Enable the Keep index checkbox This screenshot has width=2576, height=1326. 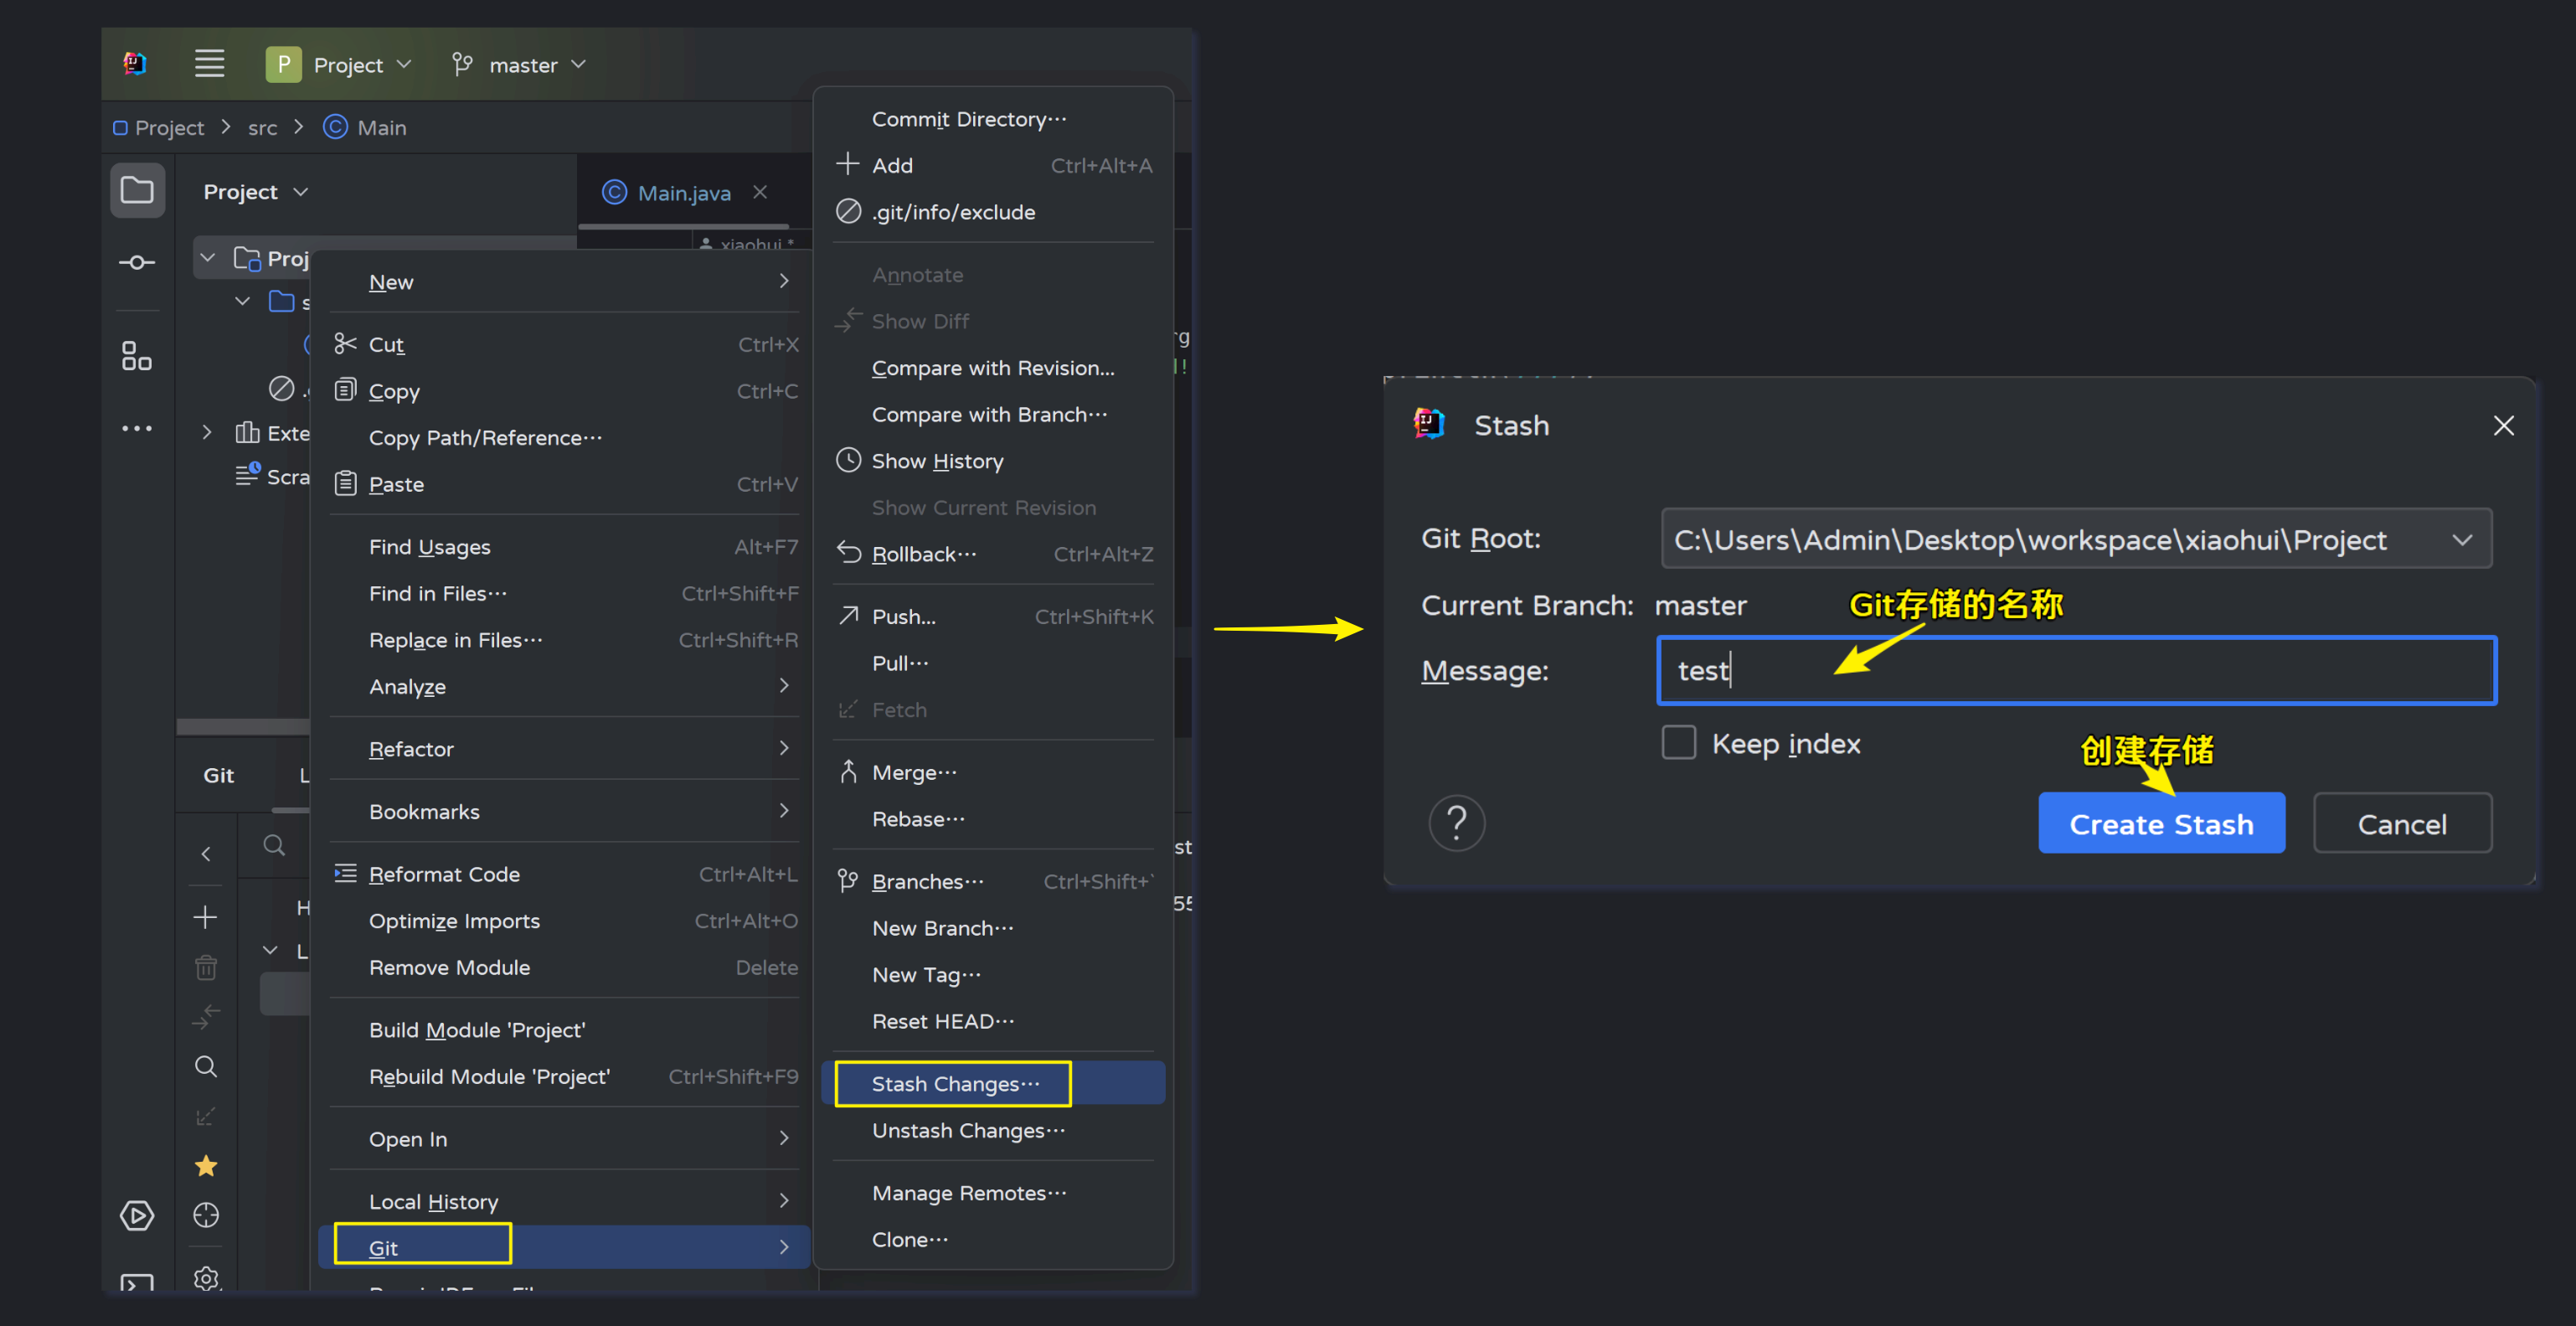coord(1679,743)
